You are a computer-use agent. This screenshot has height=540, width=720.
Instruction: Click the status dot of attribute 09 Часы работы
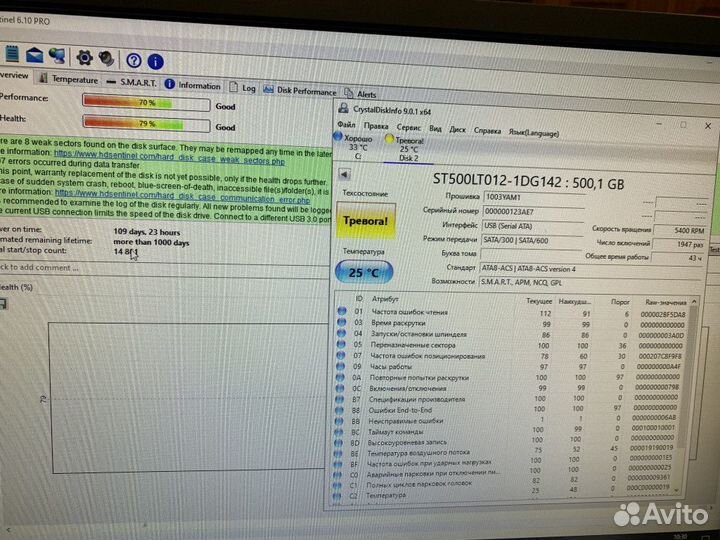(x=340, y=366)
